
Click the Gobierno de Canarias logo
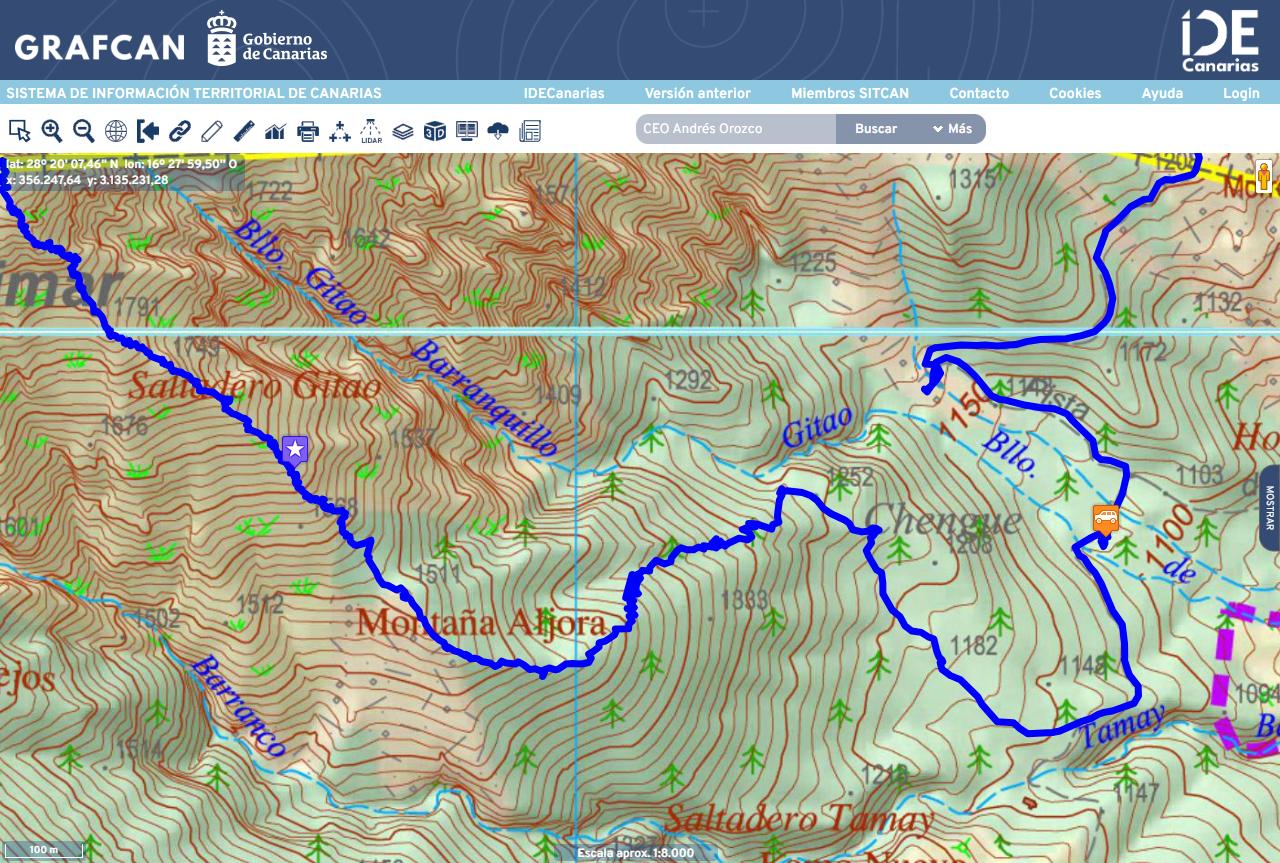pyautogui.click(x=267, y=40)
